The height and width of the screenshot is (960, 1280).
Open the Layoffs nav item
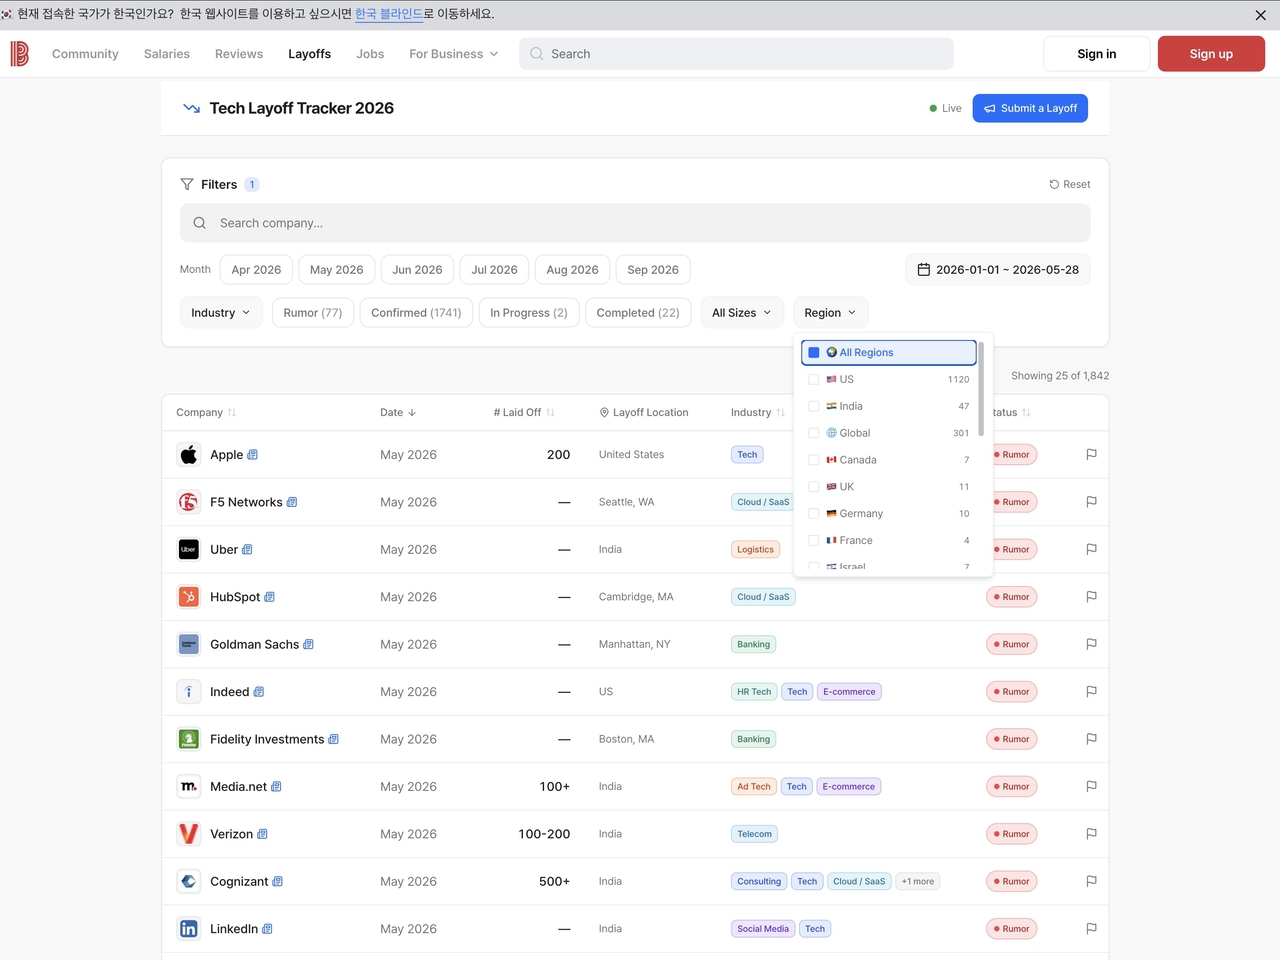310,54
